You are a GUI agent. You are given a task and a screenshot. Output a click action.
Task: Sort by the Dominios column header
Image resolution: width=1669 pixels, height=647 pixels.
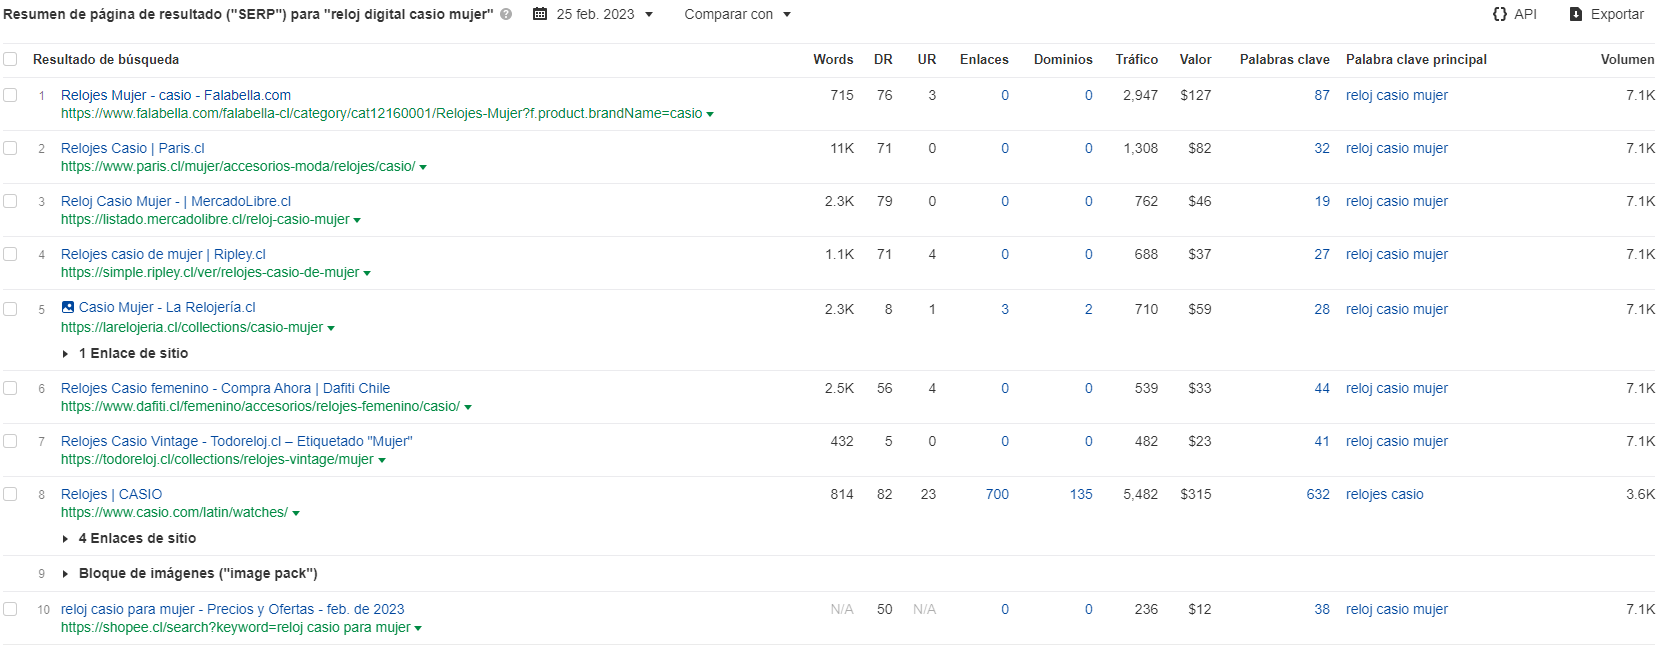[1063, 59]
